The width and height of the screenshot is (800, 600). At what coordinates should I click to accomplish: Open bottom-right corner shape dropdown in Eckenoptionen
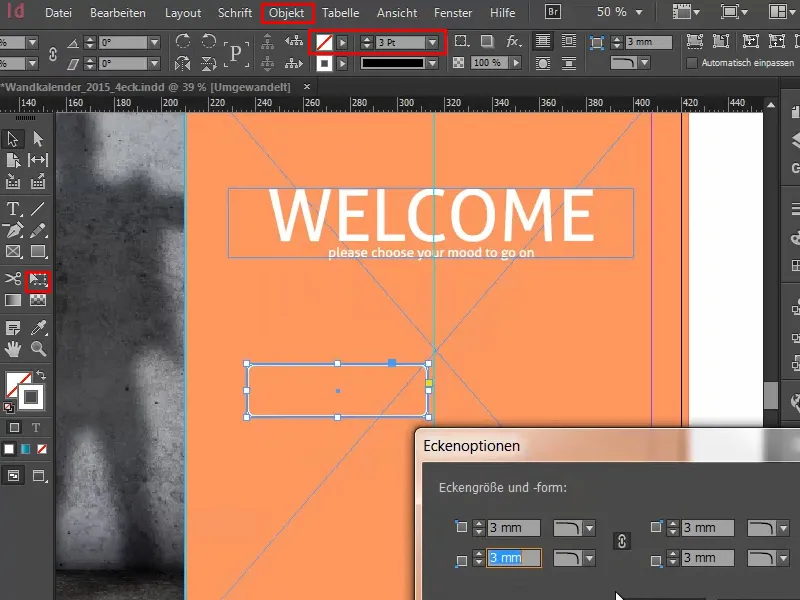783,558
